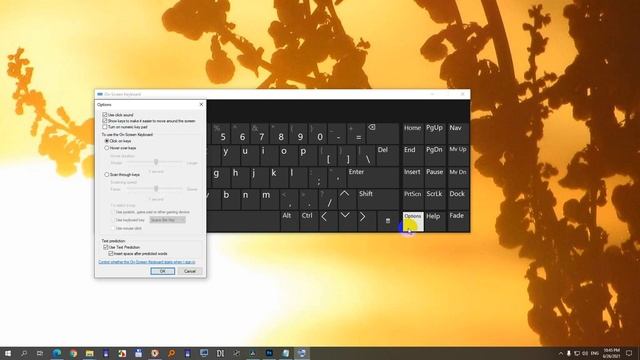Click the On-Screen Keyboard taskbar icon
Image resolution: width=640 pixels, height=360 pixels.
[302, 353]
